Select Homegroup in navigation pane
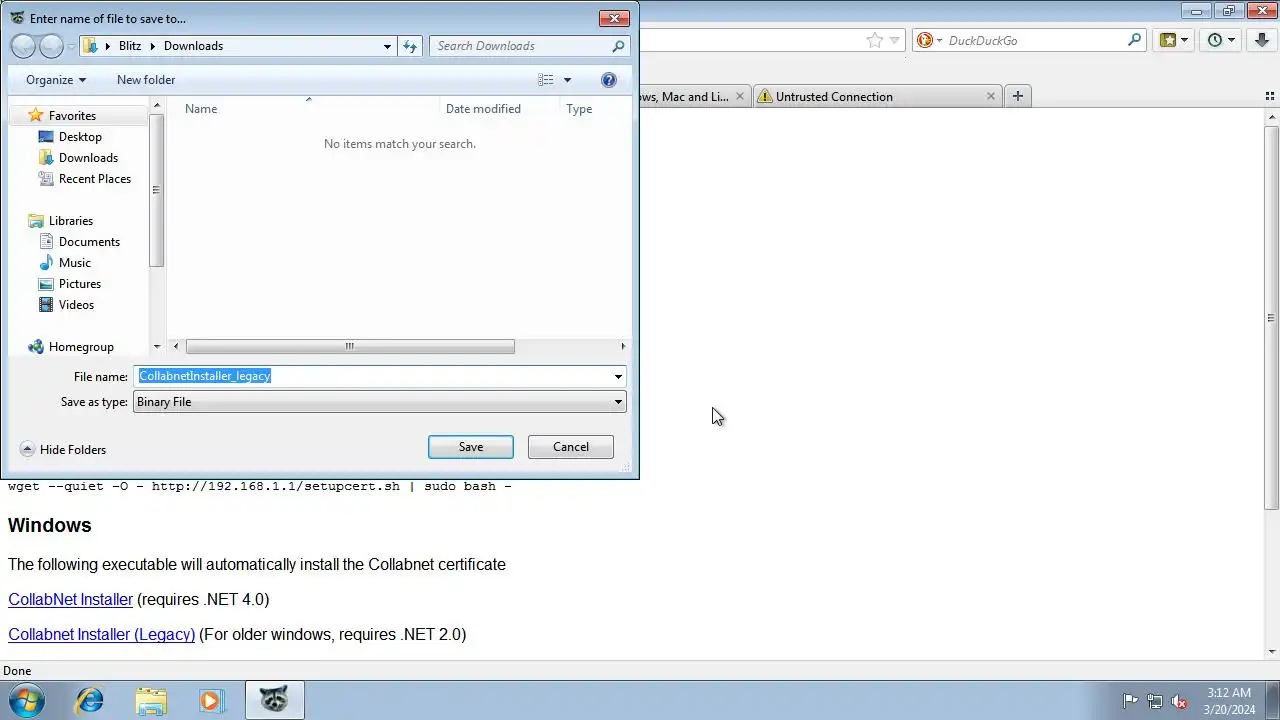This screenshot has height=720, width=1280. (81, 347)
